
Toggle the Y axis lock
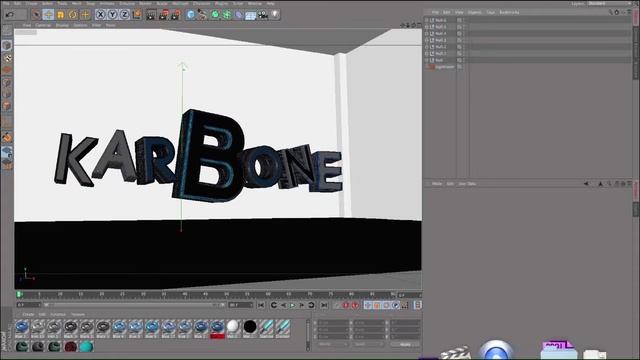(113, 15)
